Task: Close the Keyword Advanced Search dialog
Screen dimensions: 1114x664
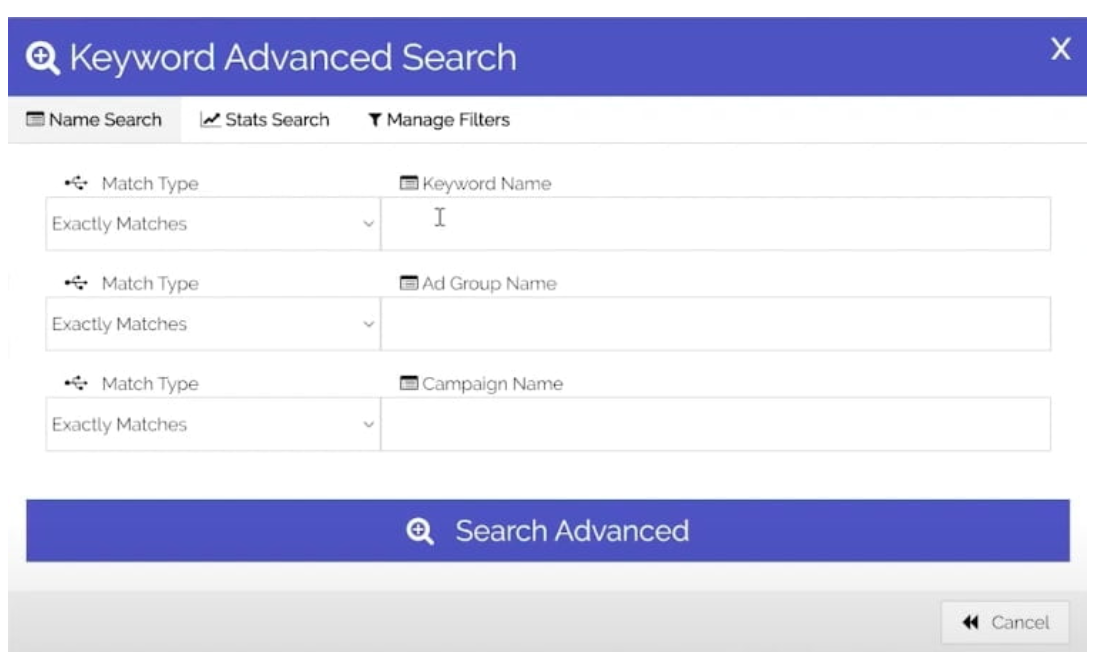Action: [x=1061, y=49]
